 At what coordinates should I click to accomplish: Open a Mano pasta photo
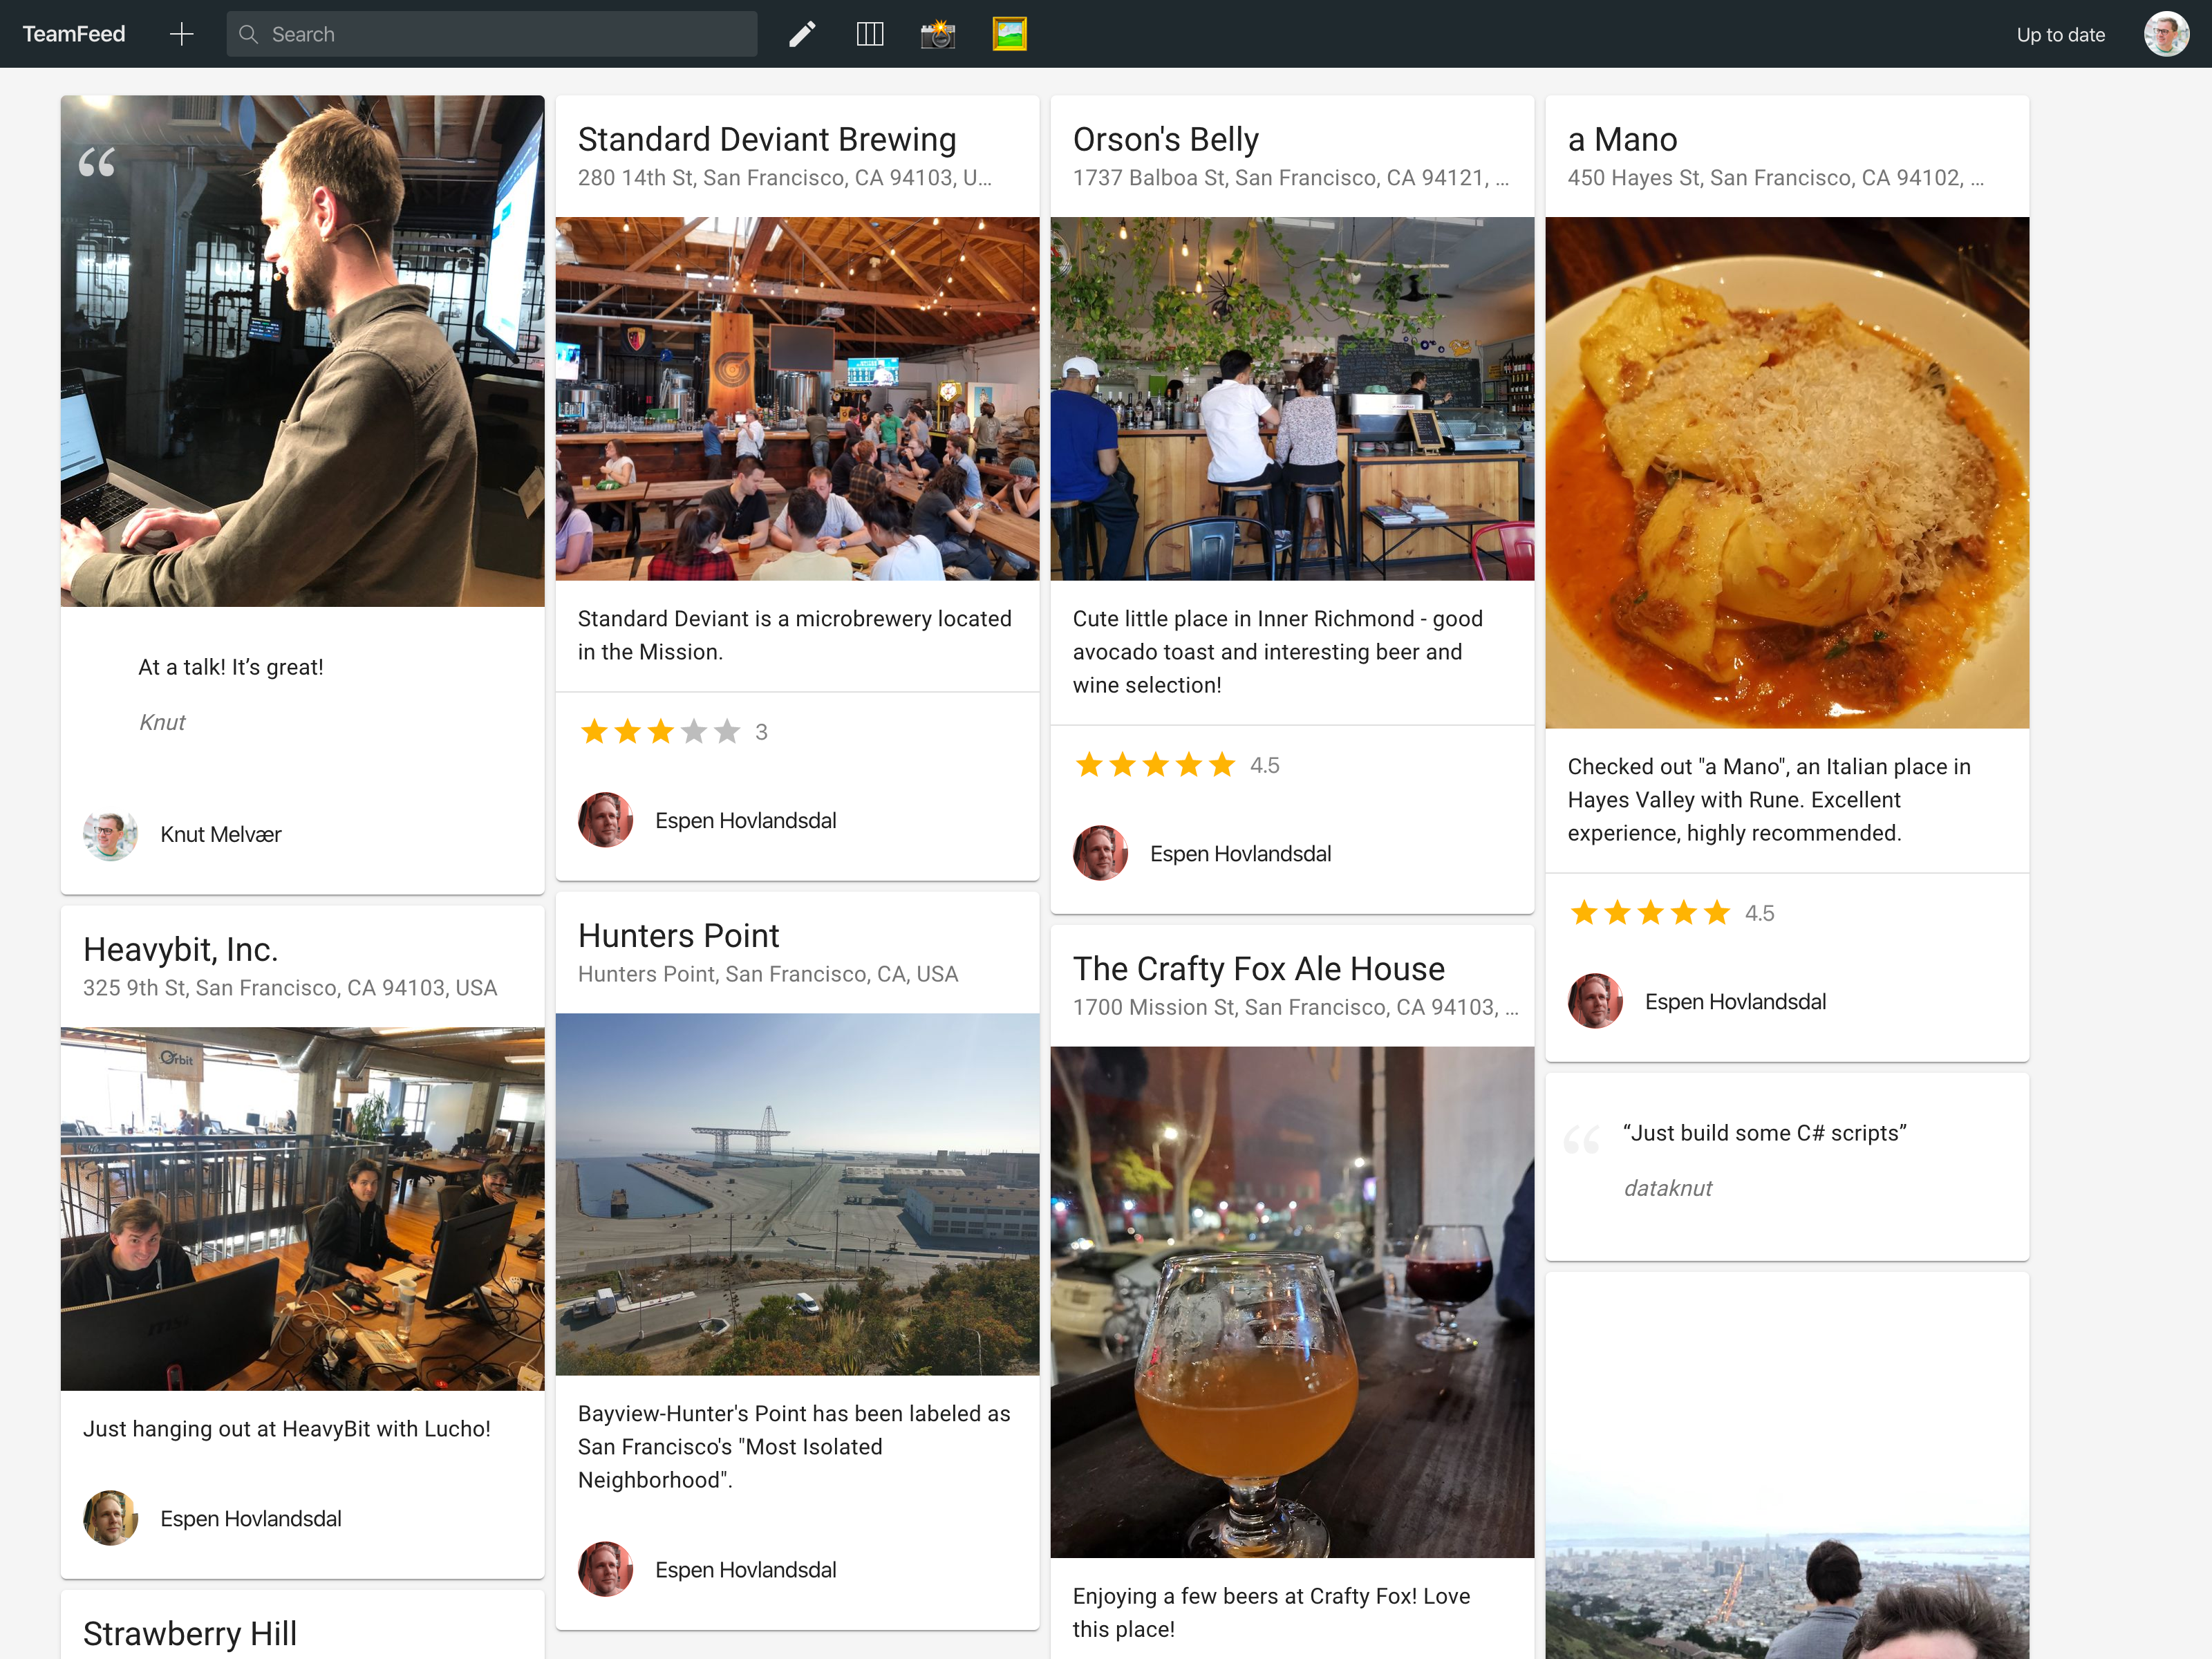pos(1786,472)
